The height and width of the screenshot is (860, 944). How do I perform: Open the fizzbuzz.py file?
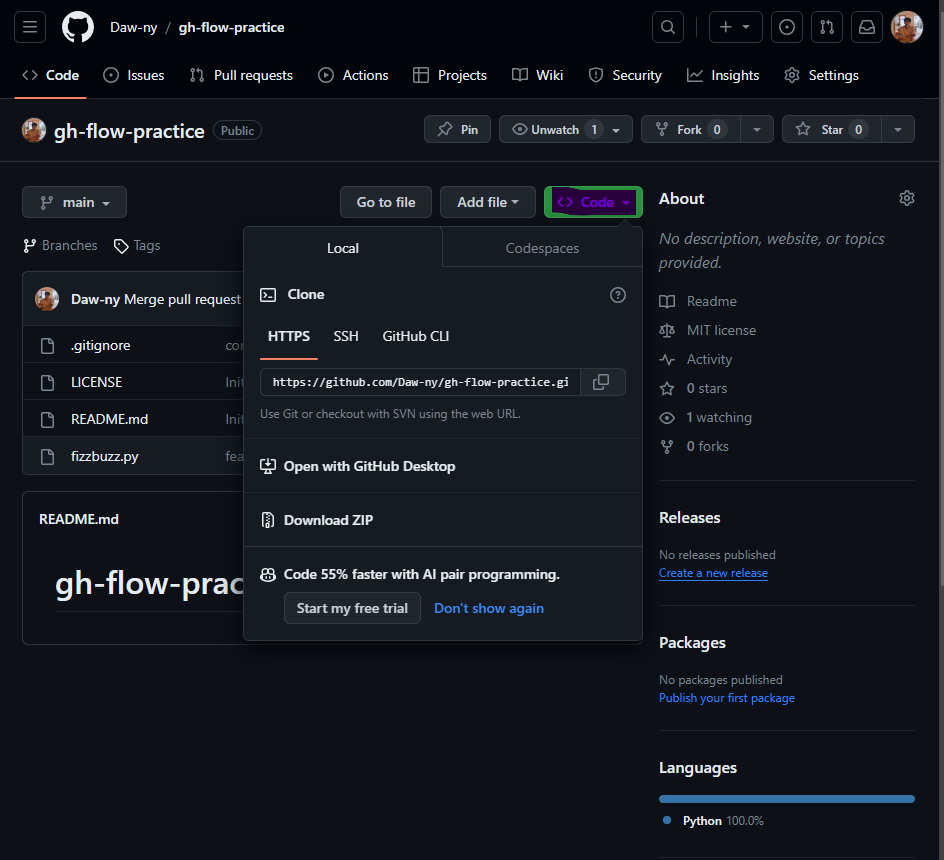click(x=105, y=456)
